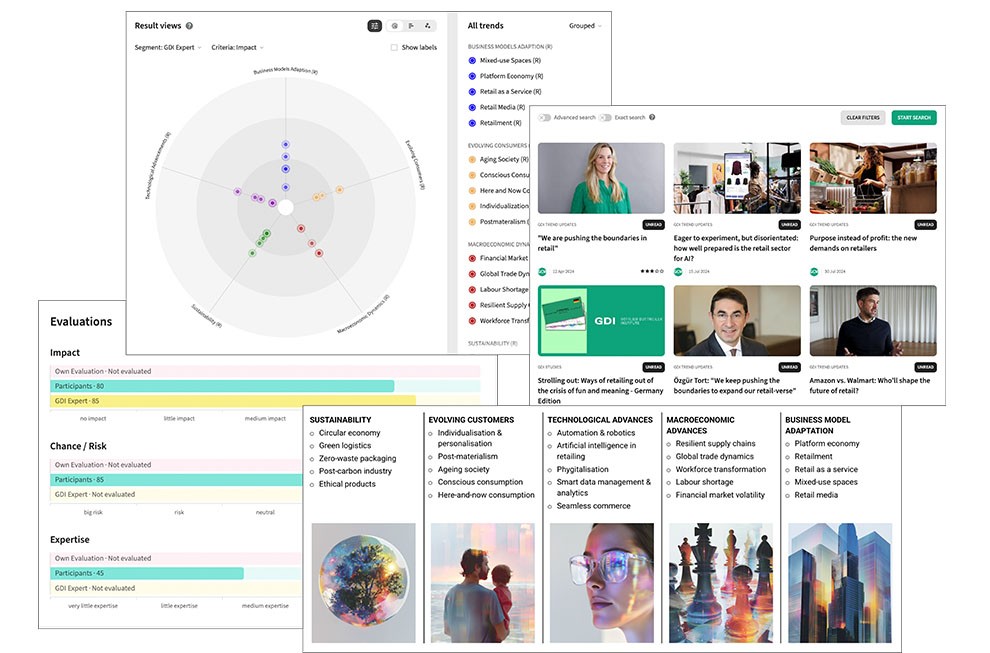990x653 pixels.
Task: Toggle the Exact search switch
Action: click(605, 118)
